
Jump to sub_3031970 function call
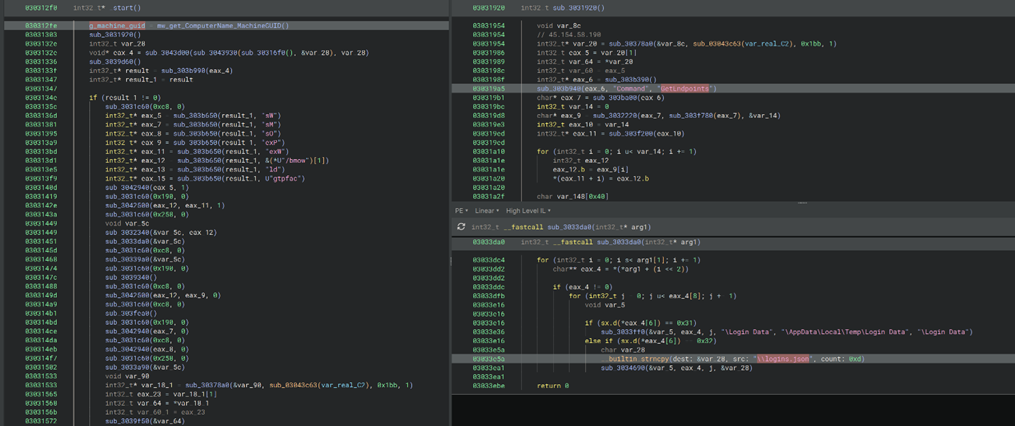tap(111, 33)
